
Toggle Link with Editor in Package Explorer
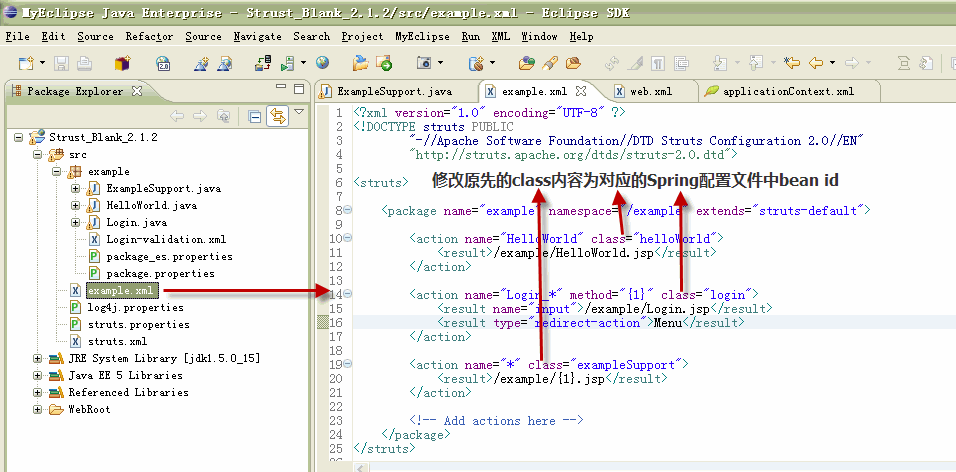(x=277, y=116)
